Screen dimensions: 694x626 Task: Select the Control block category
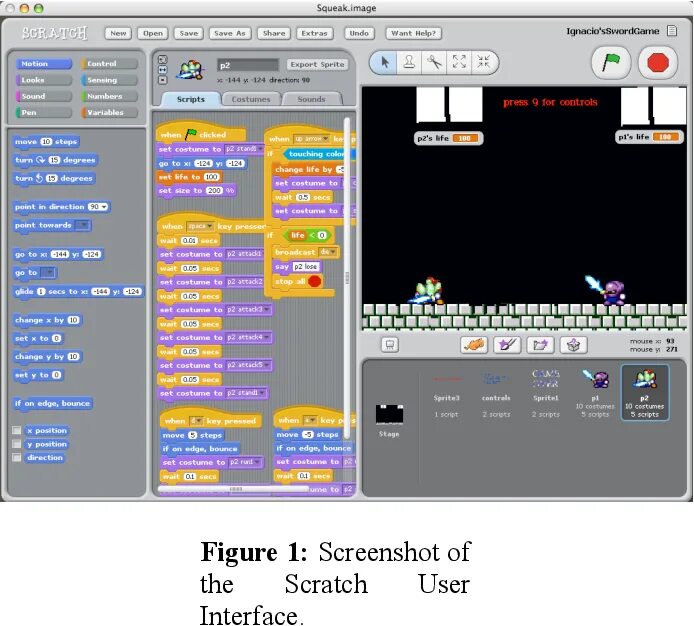point(109,64)
